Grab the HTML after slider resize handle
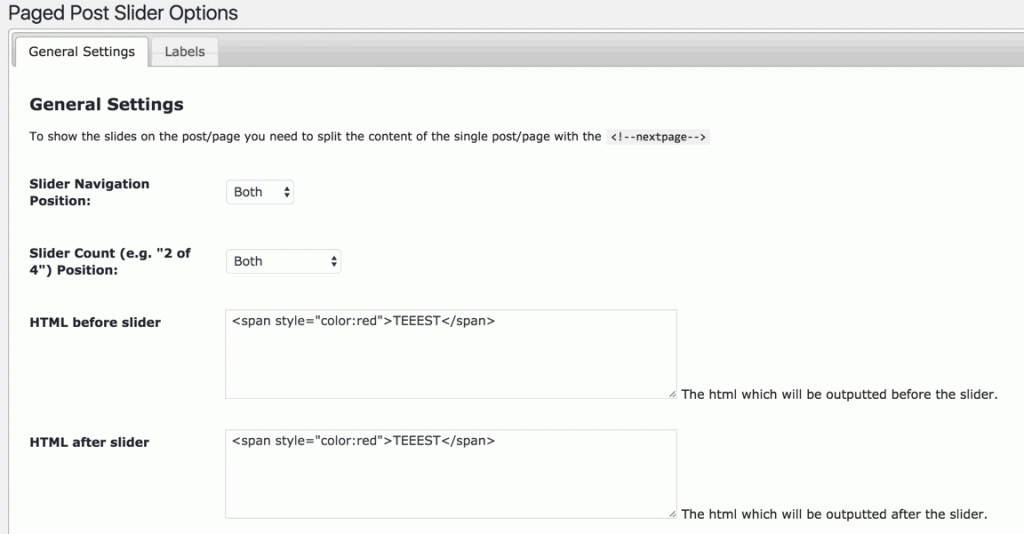The width and height of the screenshot is (1024, 534). pyautogui.click(x=672, y=514)
